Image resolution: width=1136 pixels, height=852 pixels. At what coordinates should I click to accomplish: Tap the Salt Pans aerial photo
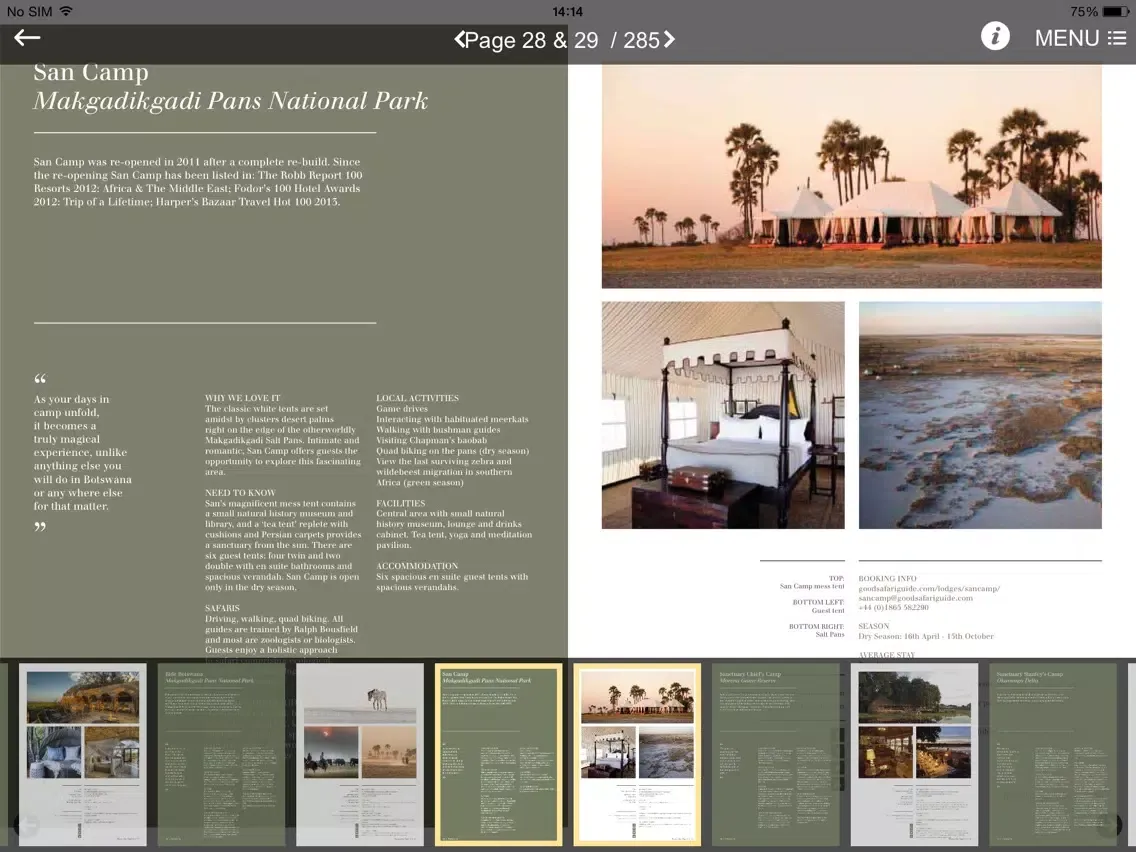click(x=980, y=415)
